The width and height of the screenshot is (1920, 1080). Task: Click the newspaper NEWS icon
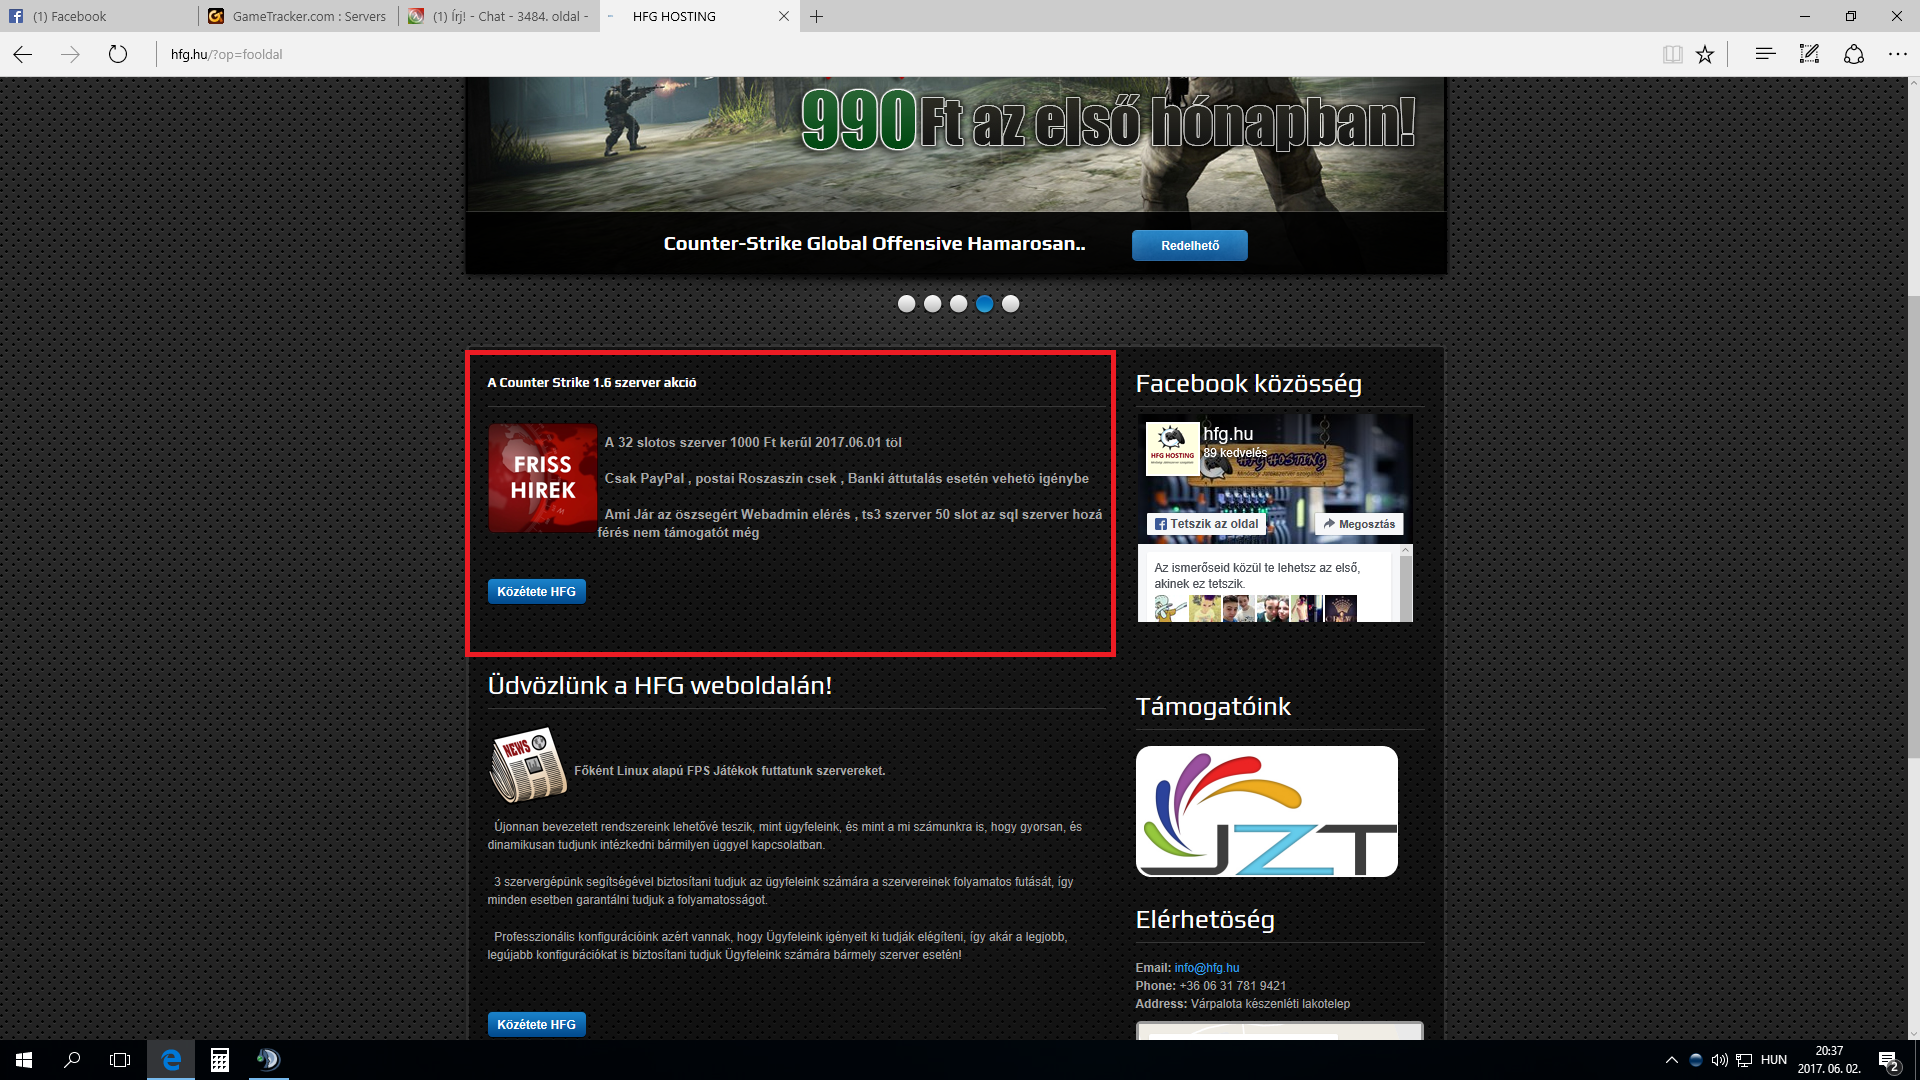point(528,765)
